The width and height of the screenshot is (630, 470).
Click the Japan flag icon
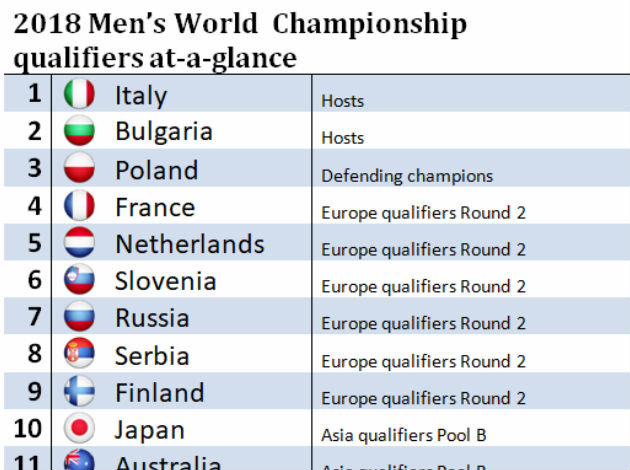pos(79,430)
